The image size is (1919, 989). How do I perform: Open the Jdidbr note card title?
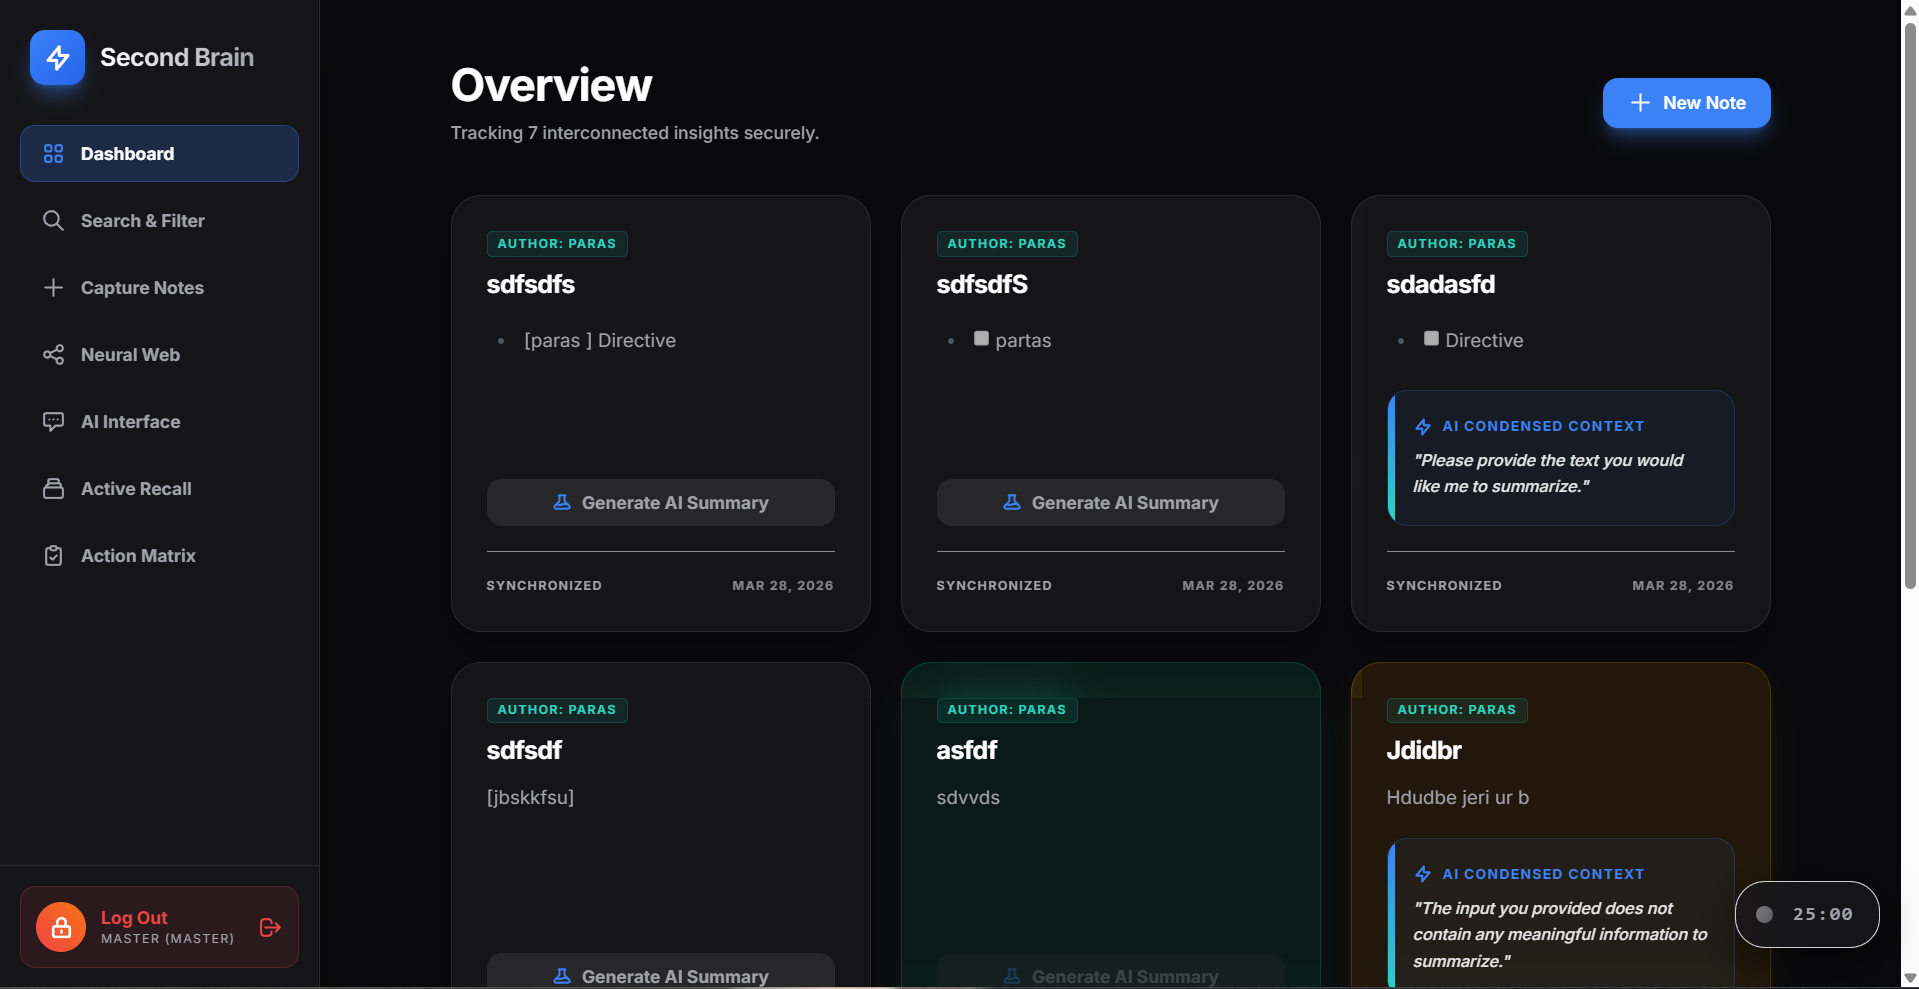[x=1423, y=750]
